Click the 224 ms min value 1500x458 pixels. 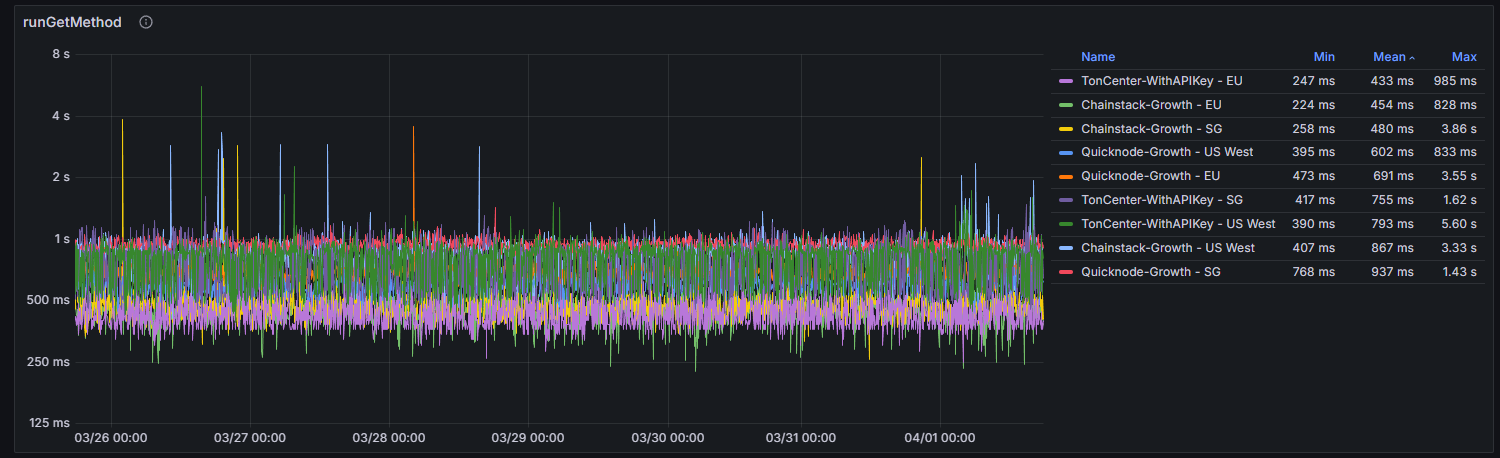point(1313,105)
